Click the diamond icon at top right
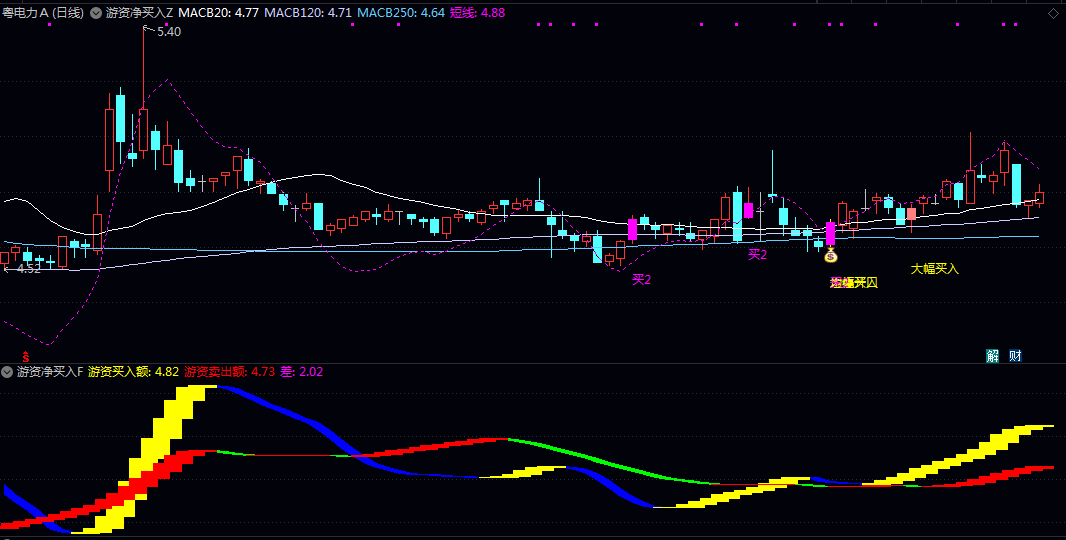 (x=1053, y=13)
